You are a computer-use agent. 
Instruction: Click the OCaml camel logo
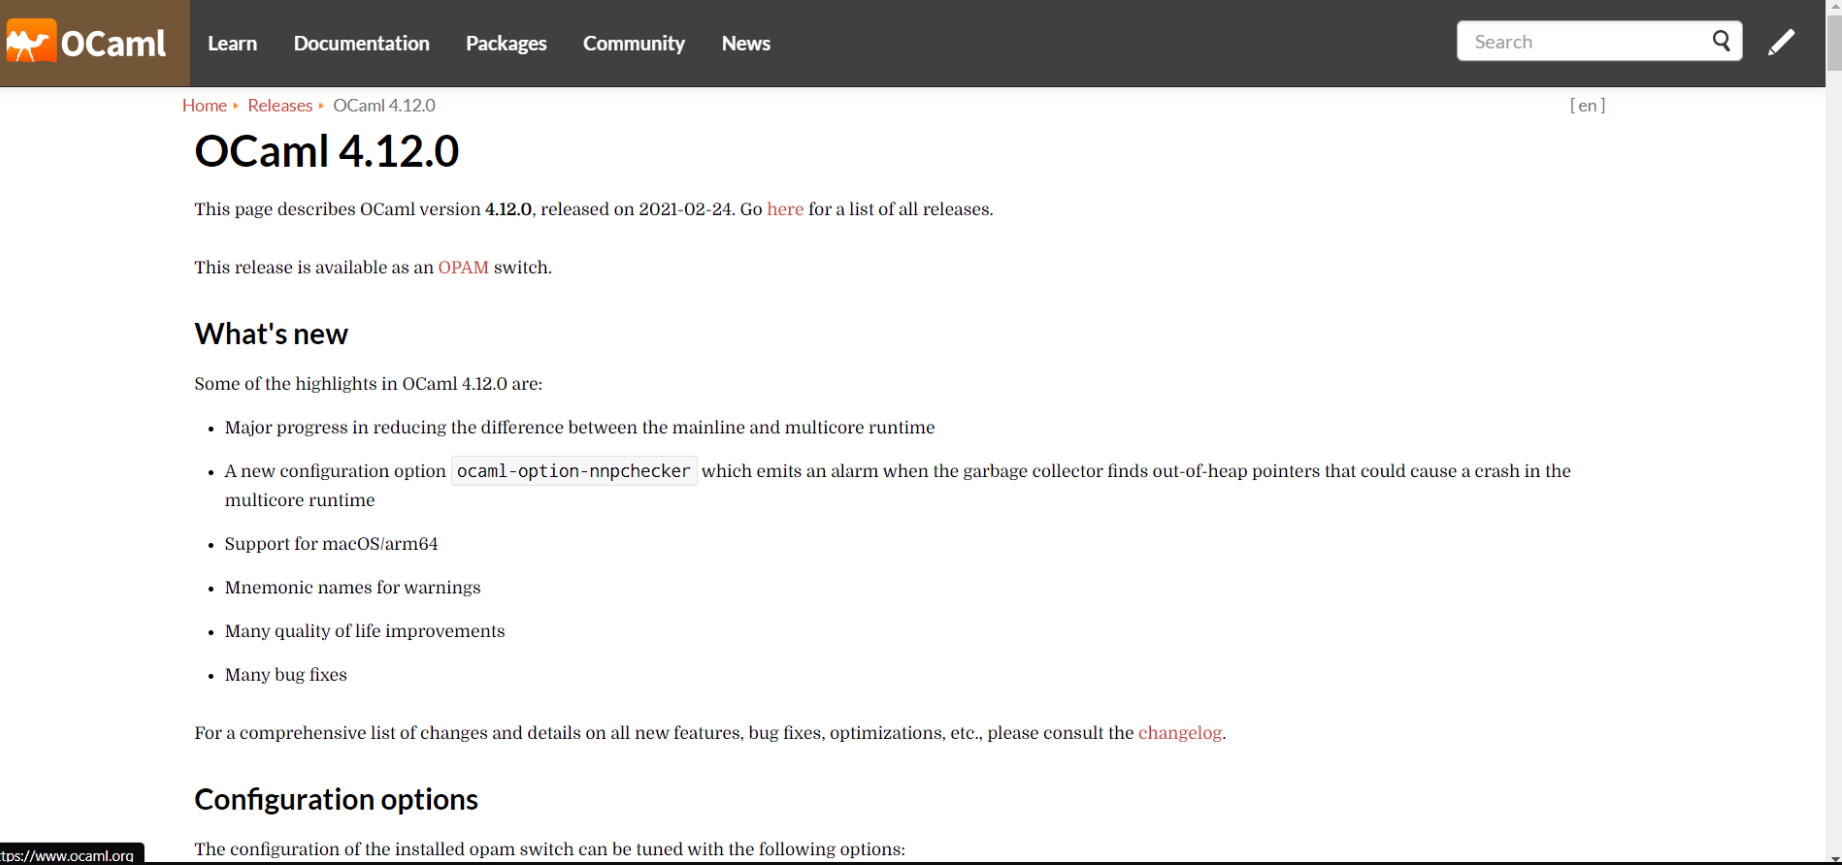click(x=87, y=43)
